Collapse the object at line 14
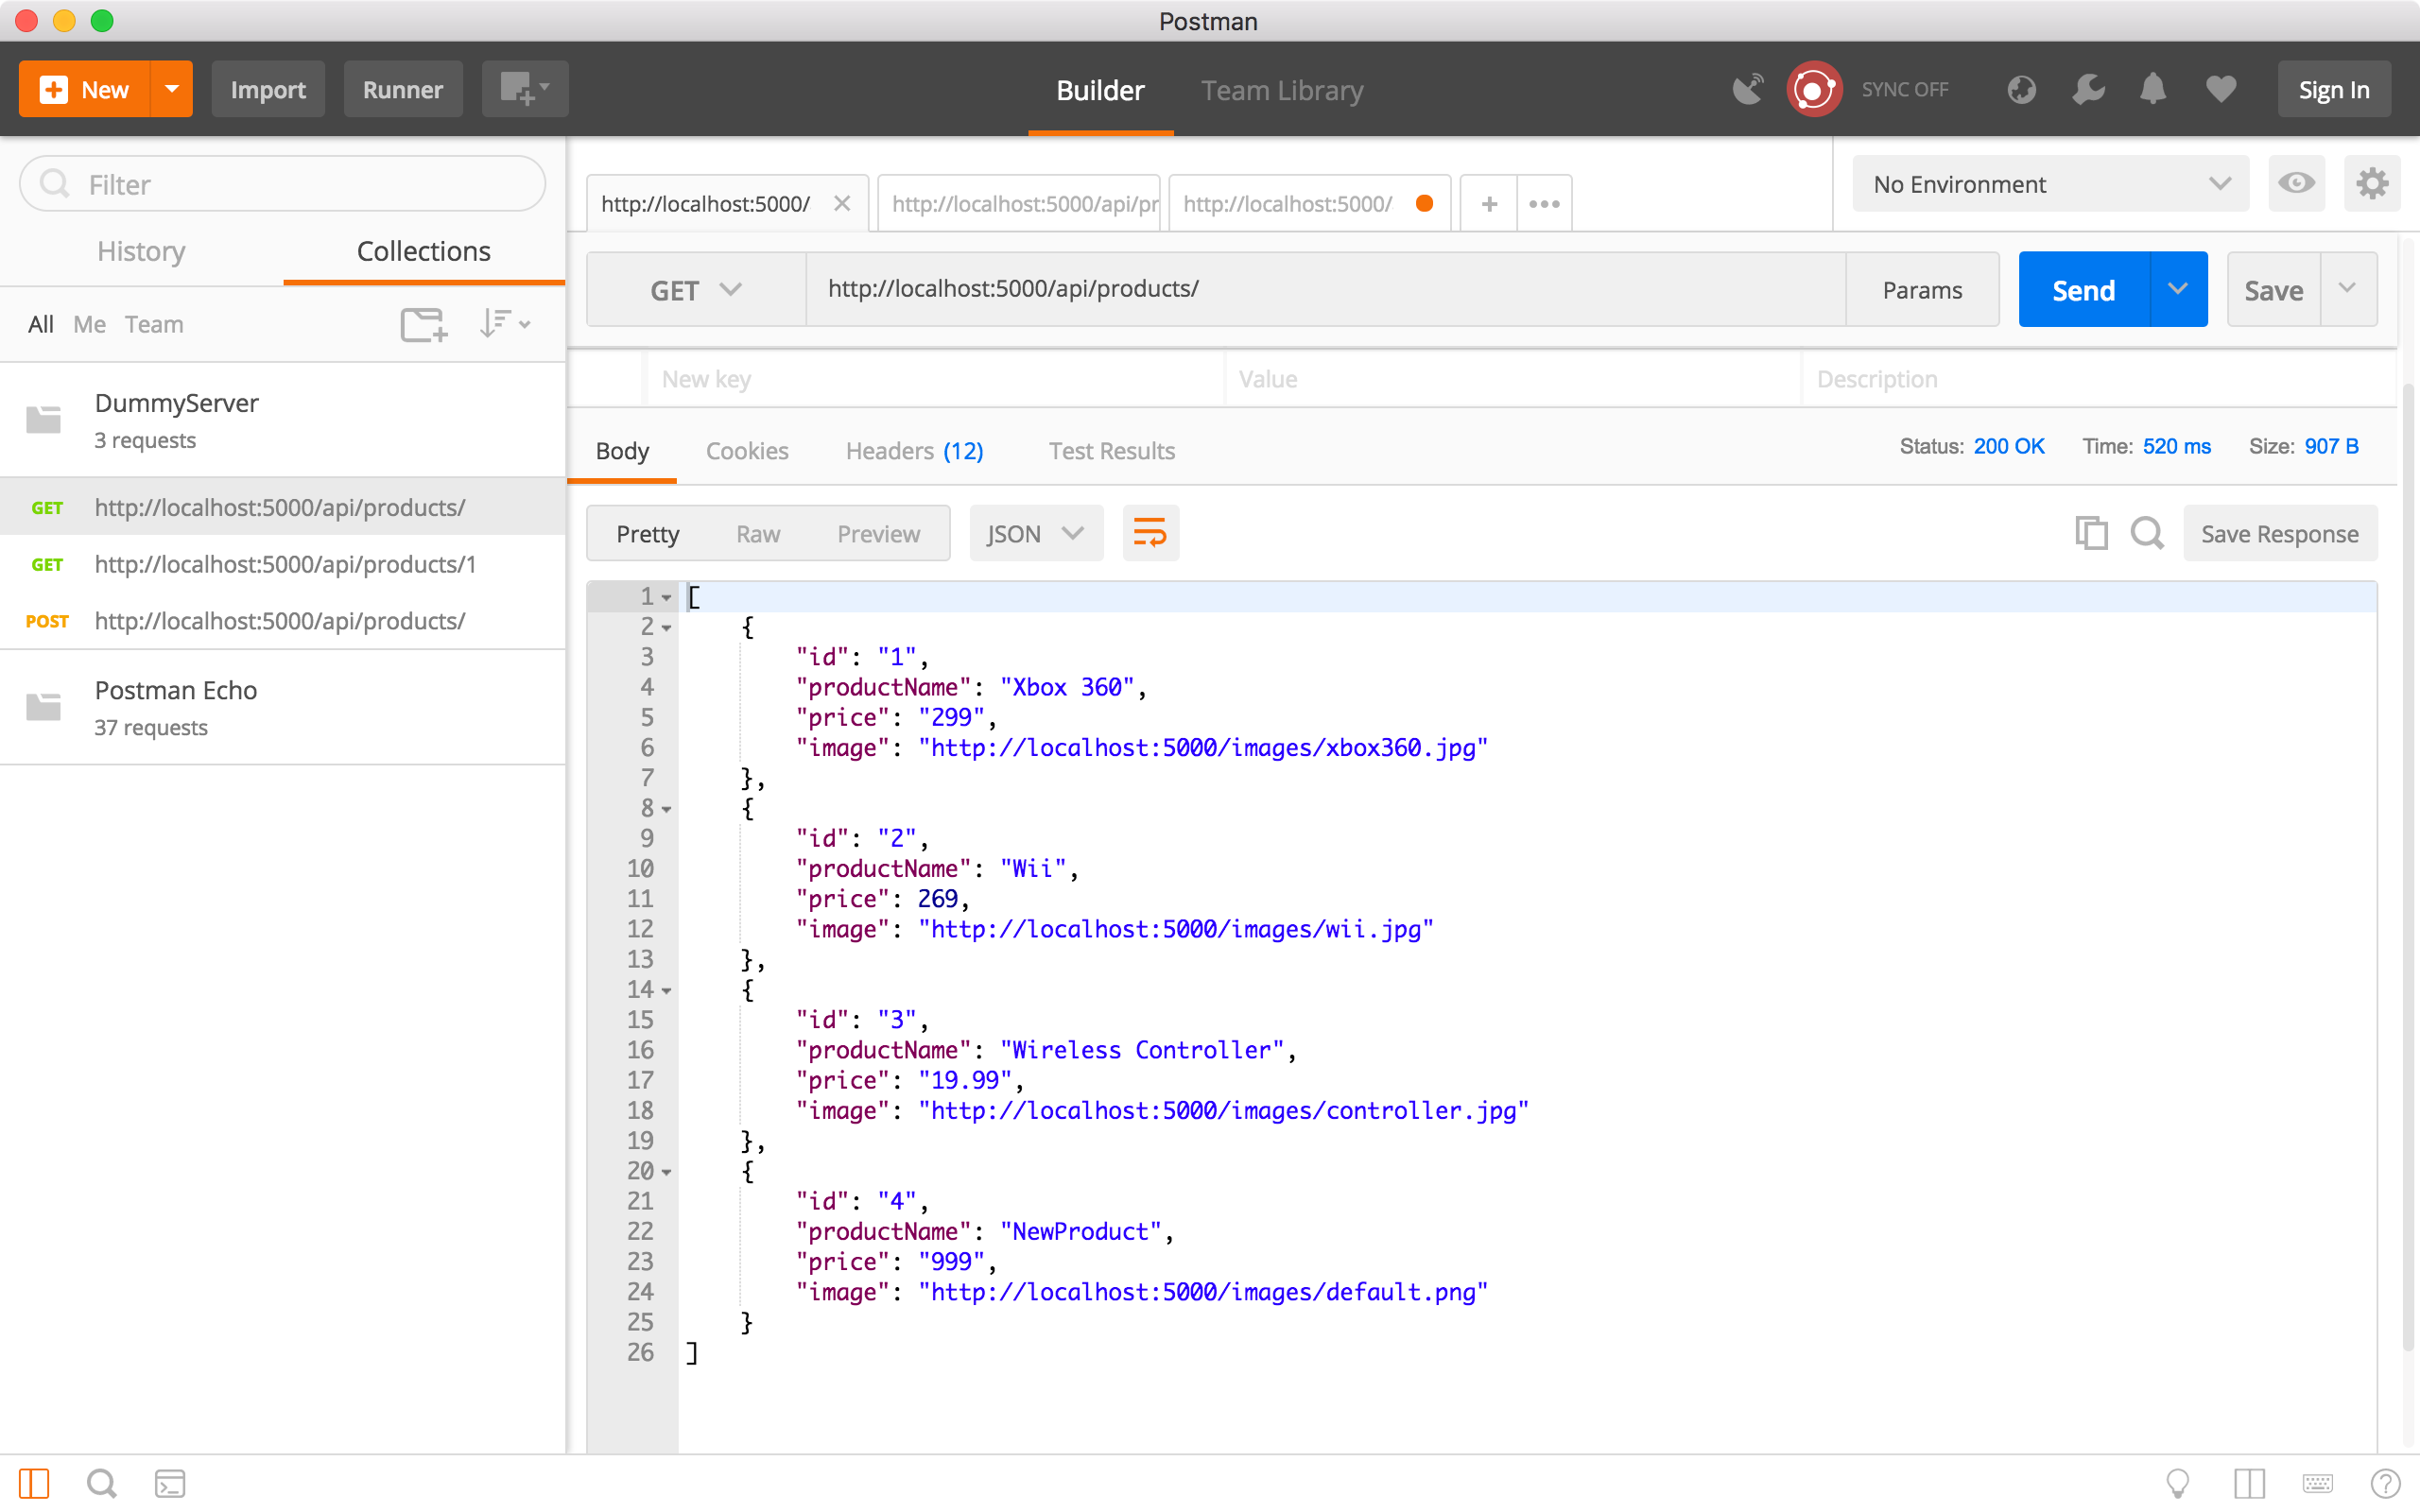Screen dimensions: 2420x1512 pyautogui.click(x=666, y=991)
